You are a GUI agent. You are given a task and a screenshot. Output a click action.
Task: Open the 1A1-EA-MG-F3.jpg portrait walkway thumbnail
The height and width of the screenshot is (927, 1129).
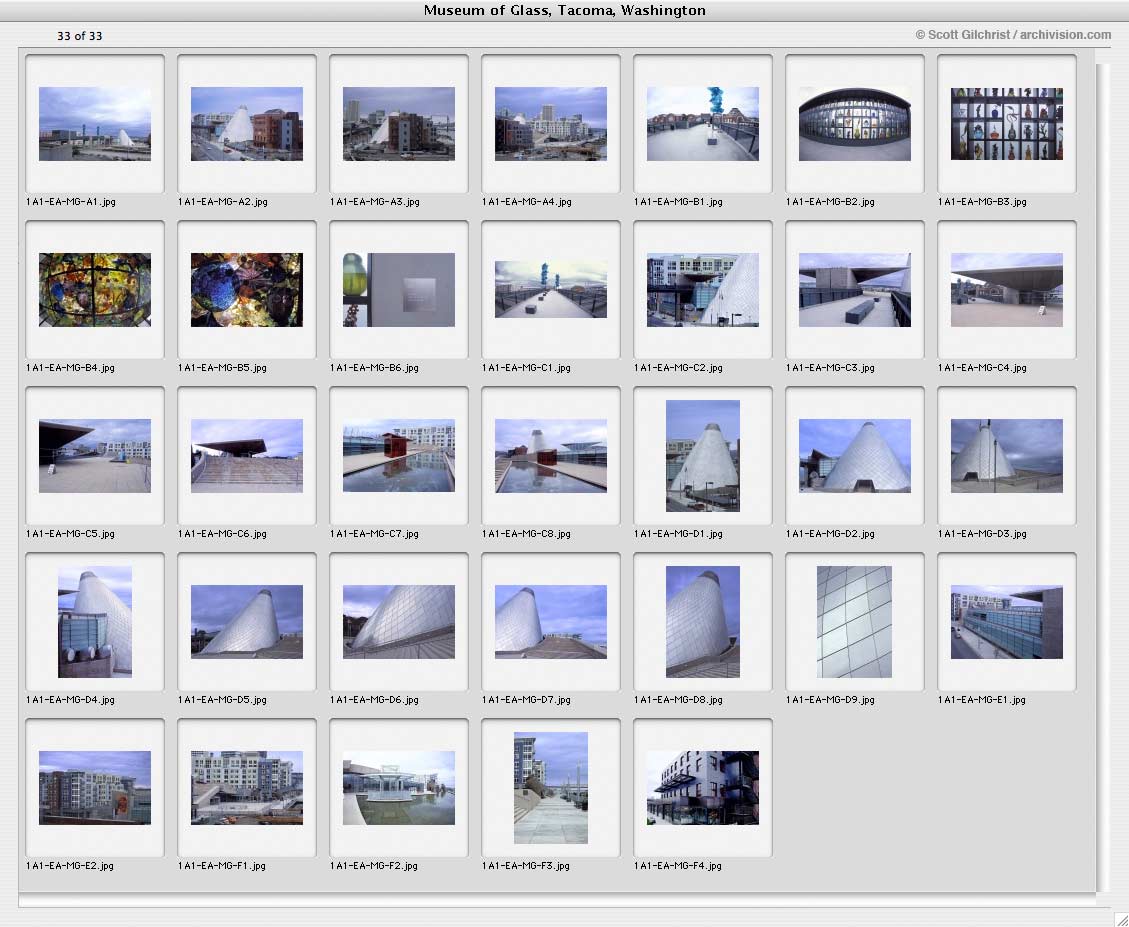point(551,788)
